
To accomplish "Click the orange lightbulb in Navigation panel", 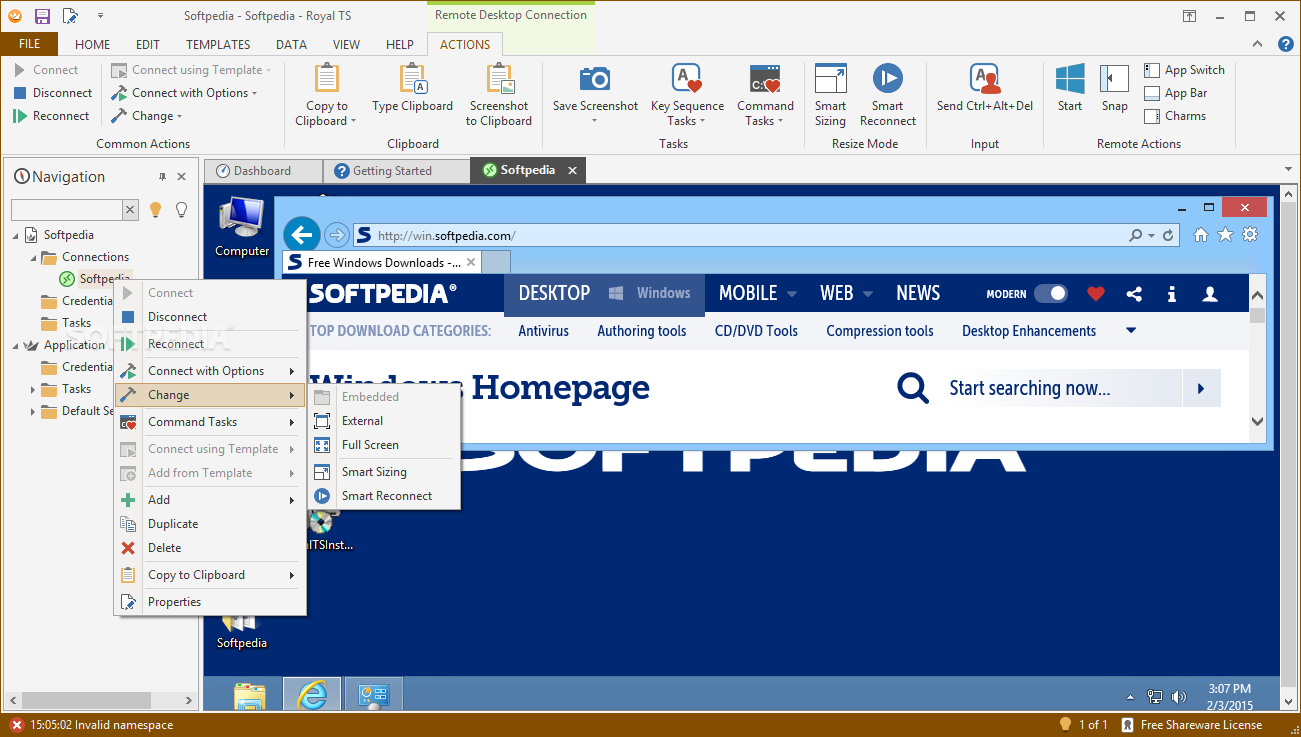I will click(155, 209).
